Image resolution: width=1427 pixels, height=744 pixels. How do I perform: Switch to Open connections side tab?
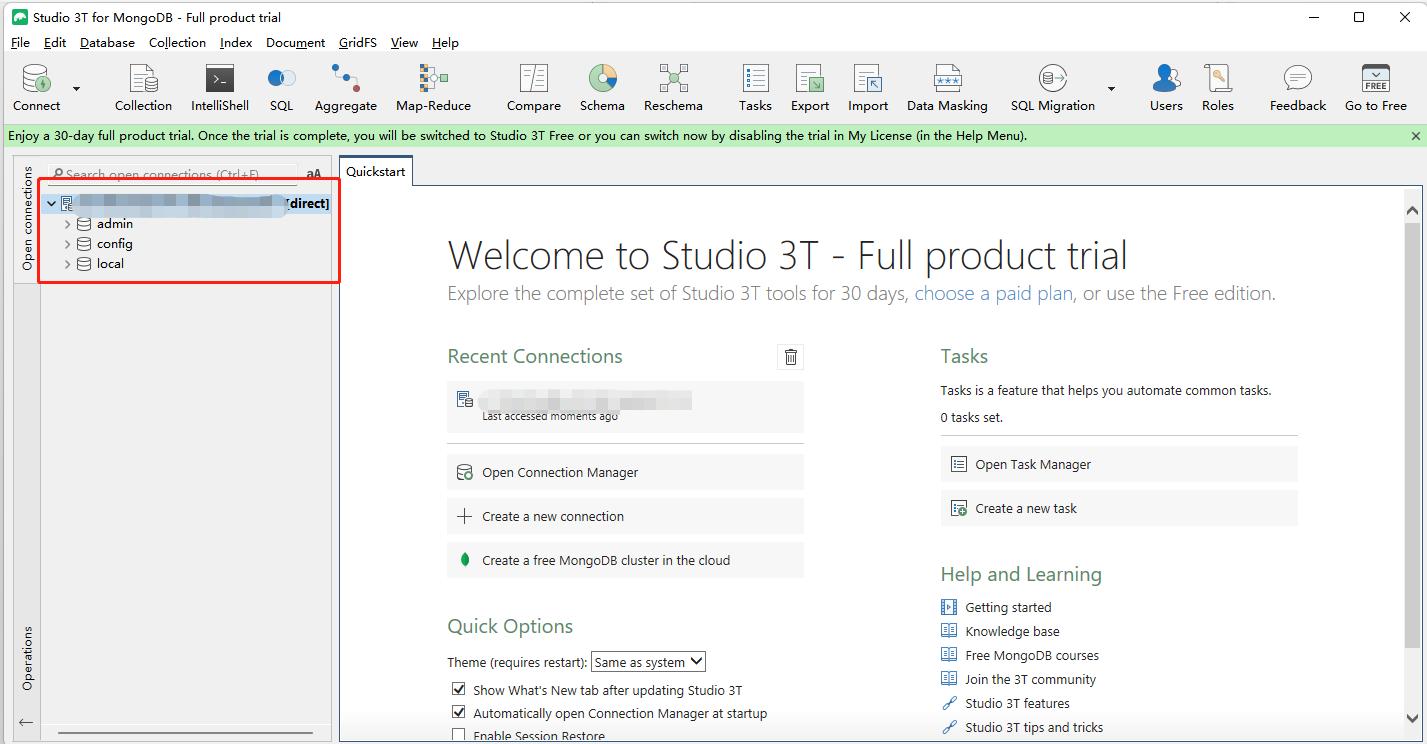[x=28, y=219]
